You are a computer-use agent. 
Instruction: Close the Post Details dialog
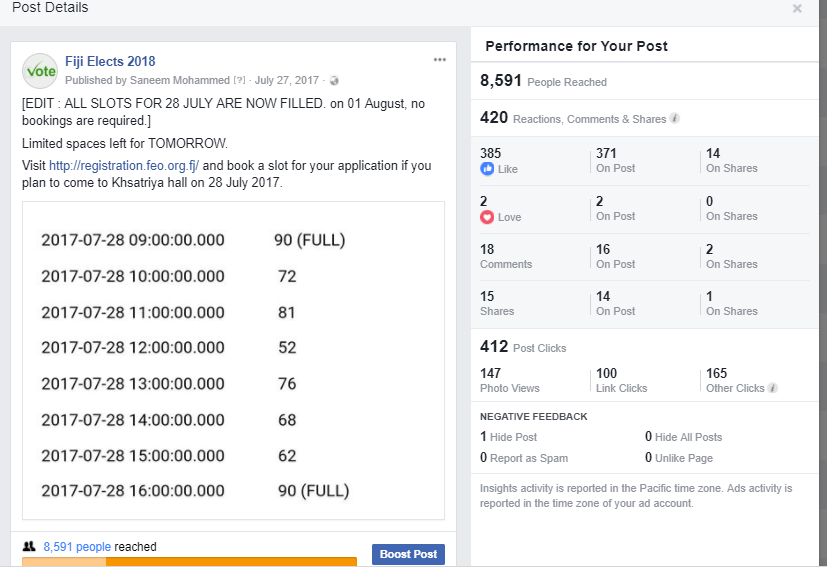pyautogui.click(x=797, y=8)
